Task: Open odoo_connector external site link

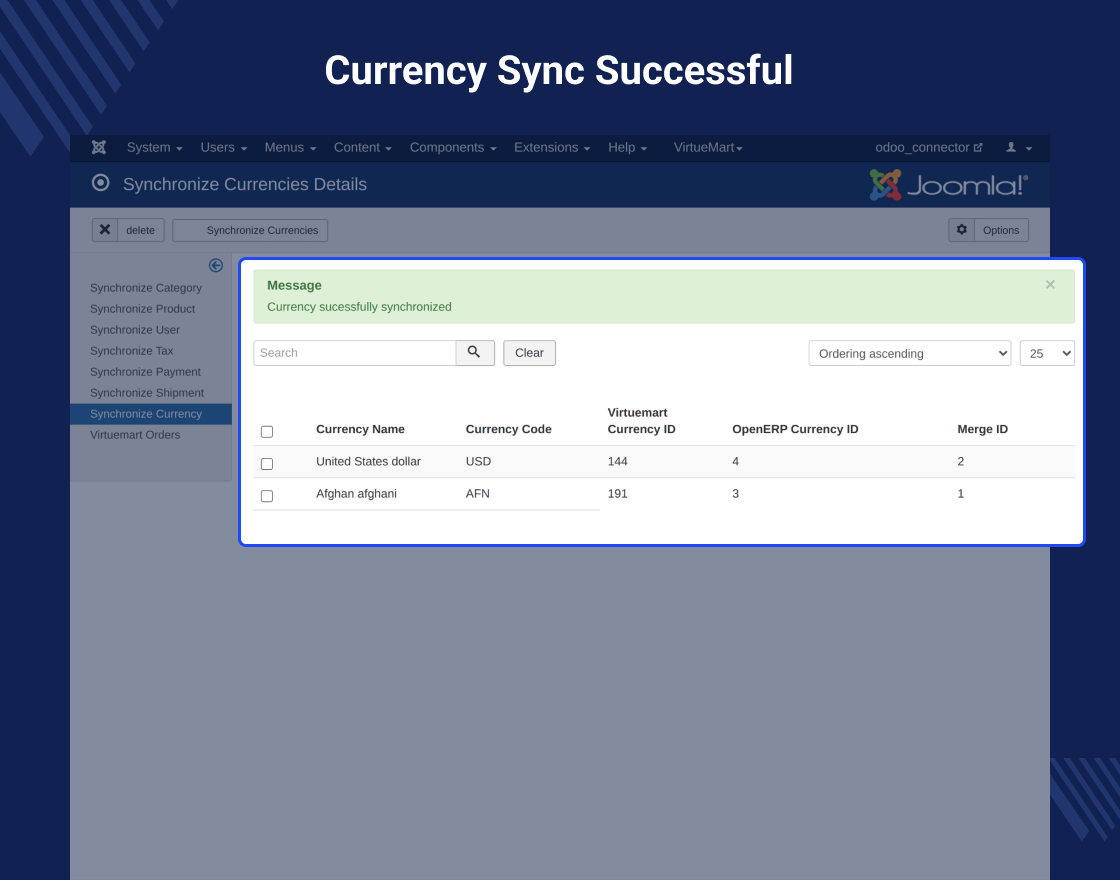Action: click(929, 147)
